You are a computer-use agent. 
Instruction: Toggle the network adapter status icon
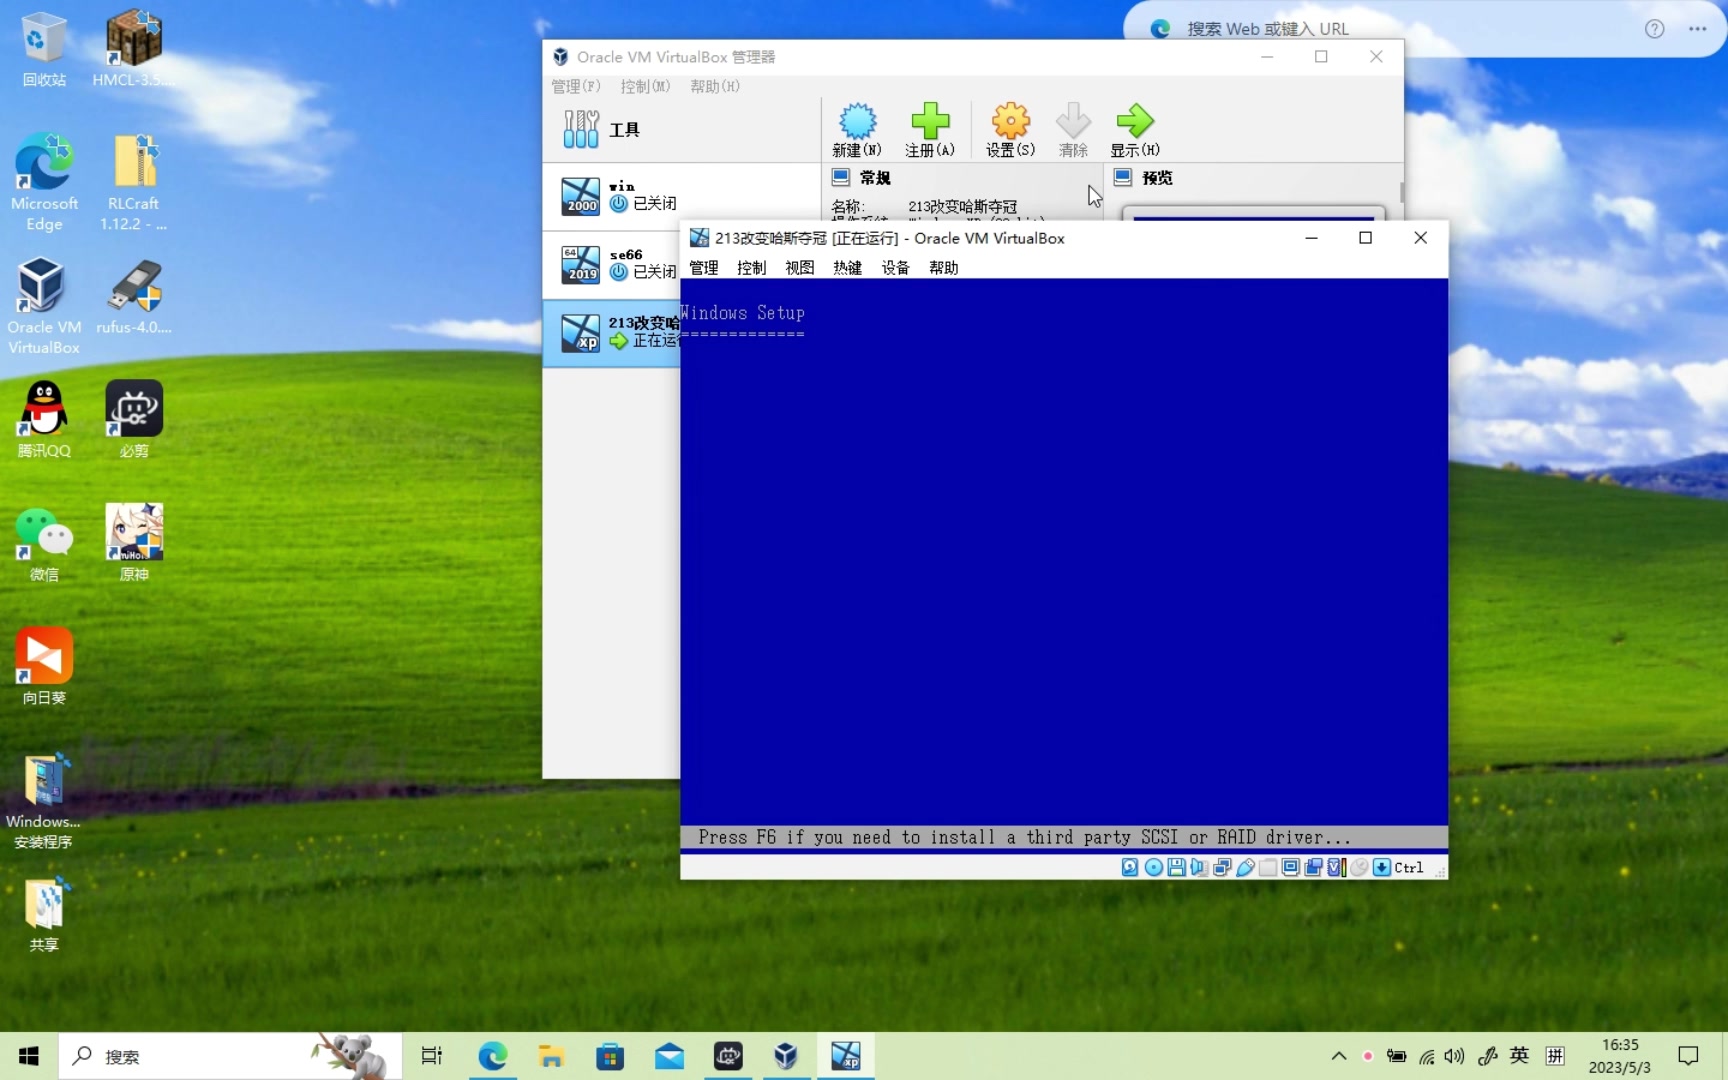pyautogui.click(x=1222, y=867)
